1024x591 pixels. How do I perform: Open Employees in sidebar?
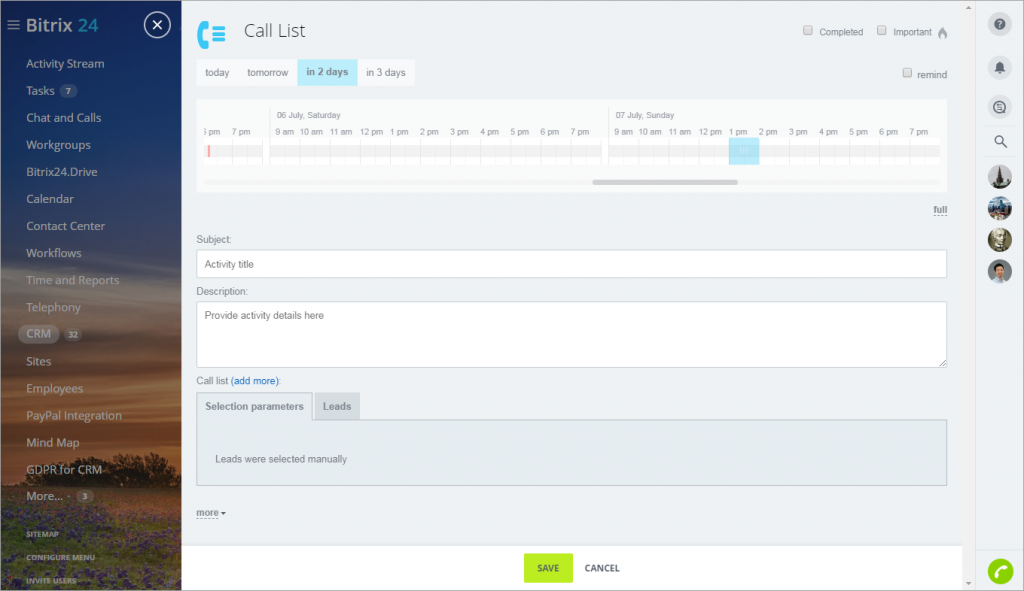click(55, 389)
